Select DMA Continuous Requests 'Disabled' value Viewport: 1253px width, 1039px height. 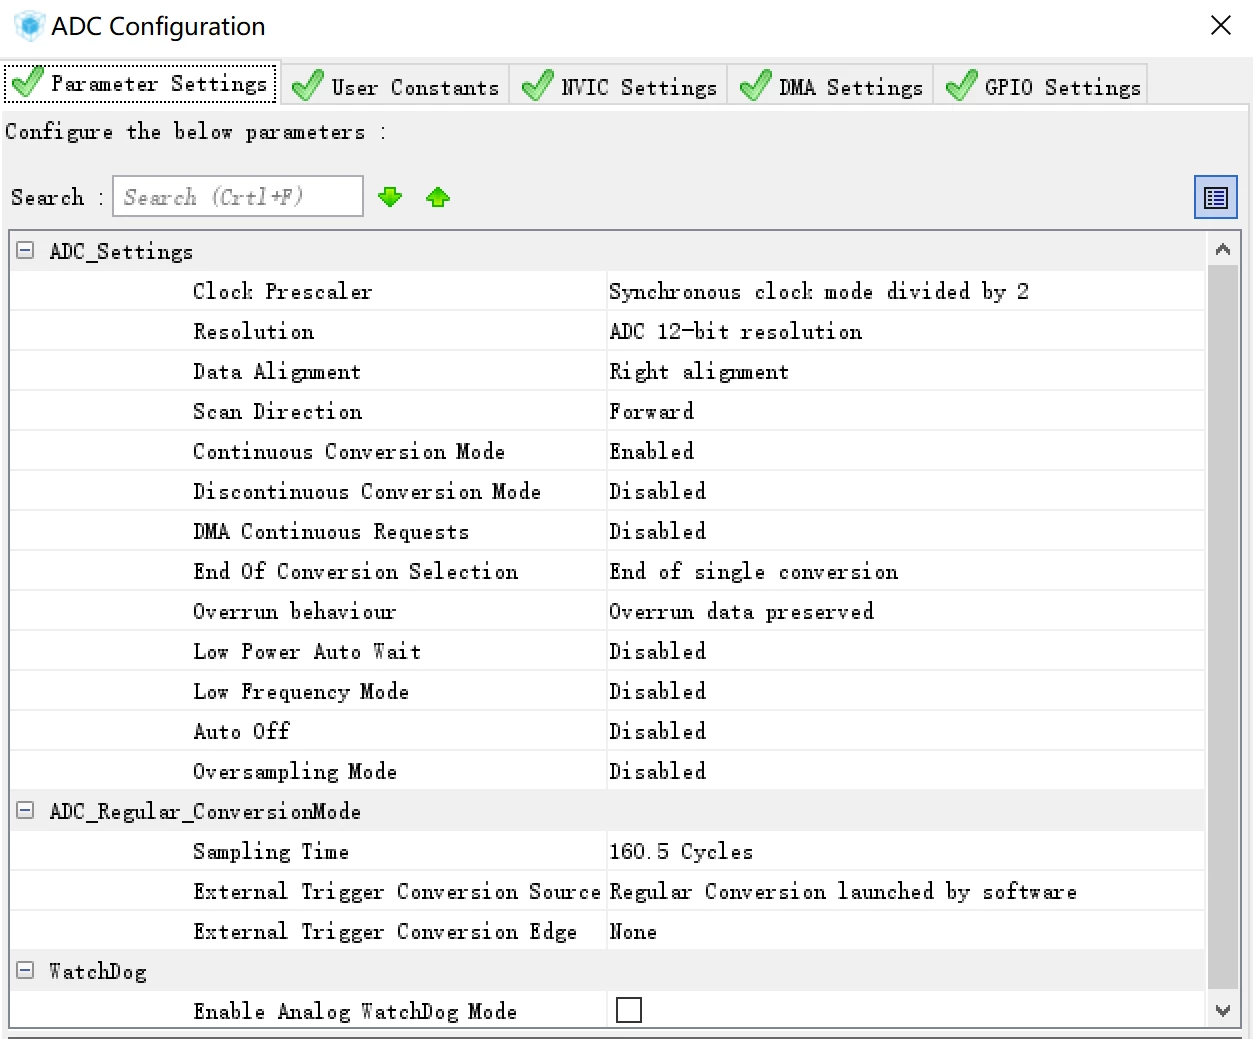tap(657, 531)
